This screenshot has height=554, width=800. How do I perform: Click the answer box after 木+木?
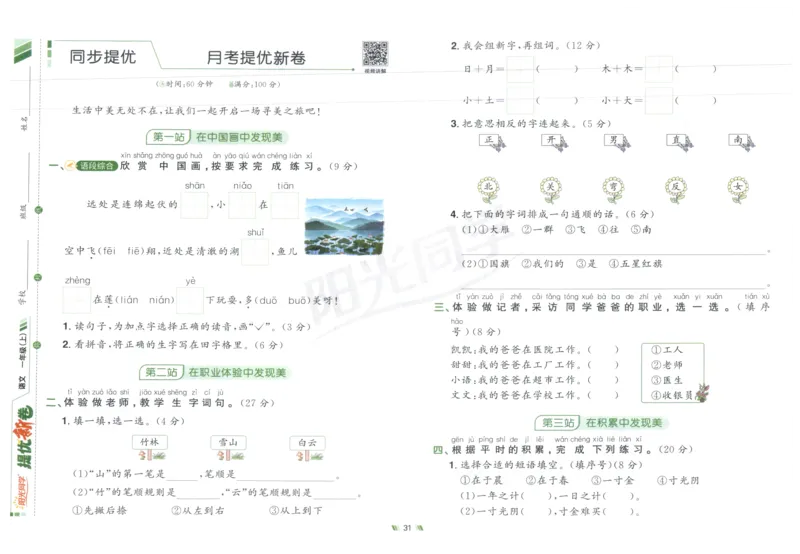coord(659,69)
